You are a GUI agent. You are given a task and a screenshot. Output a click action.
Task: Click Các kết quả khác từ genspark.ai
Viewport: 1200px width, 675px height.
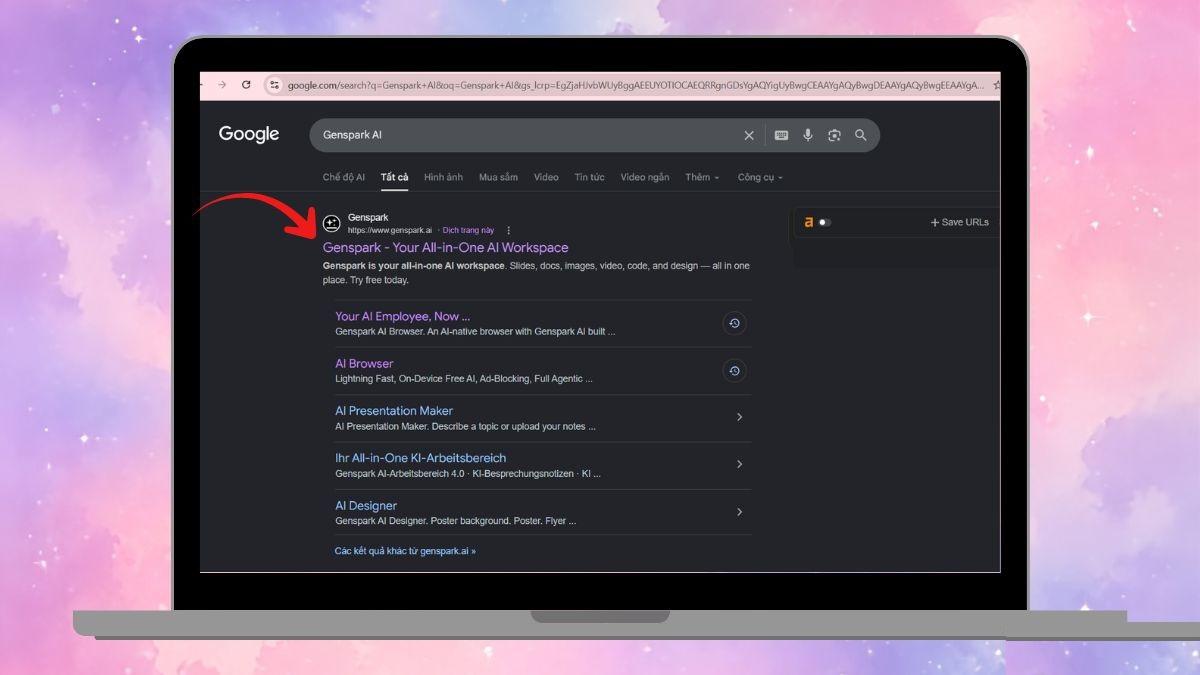405,551
